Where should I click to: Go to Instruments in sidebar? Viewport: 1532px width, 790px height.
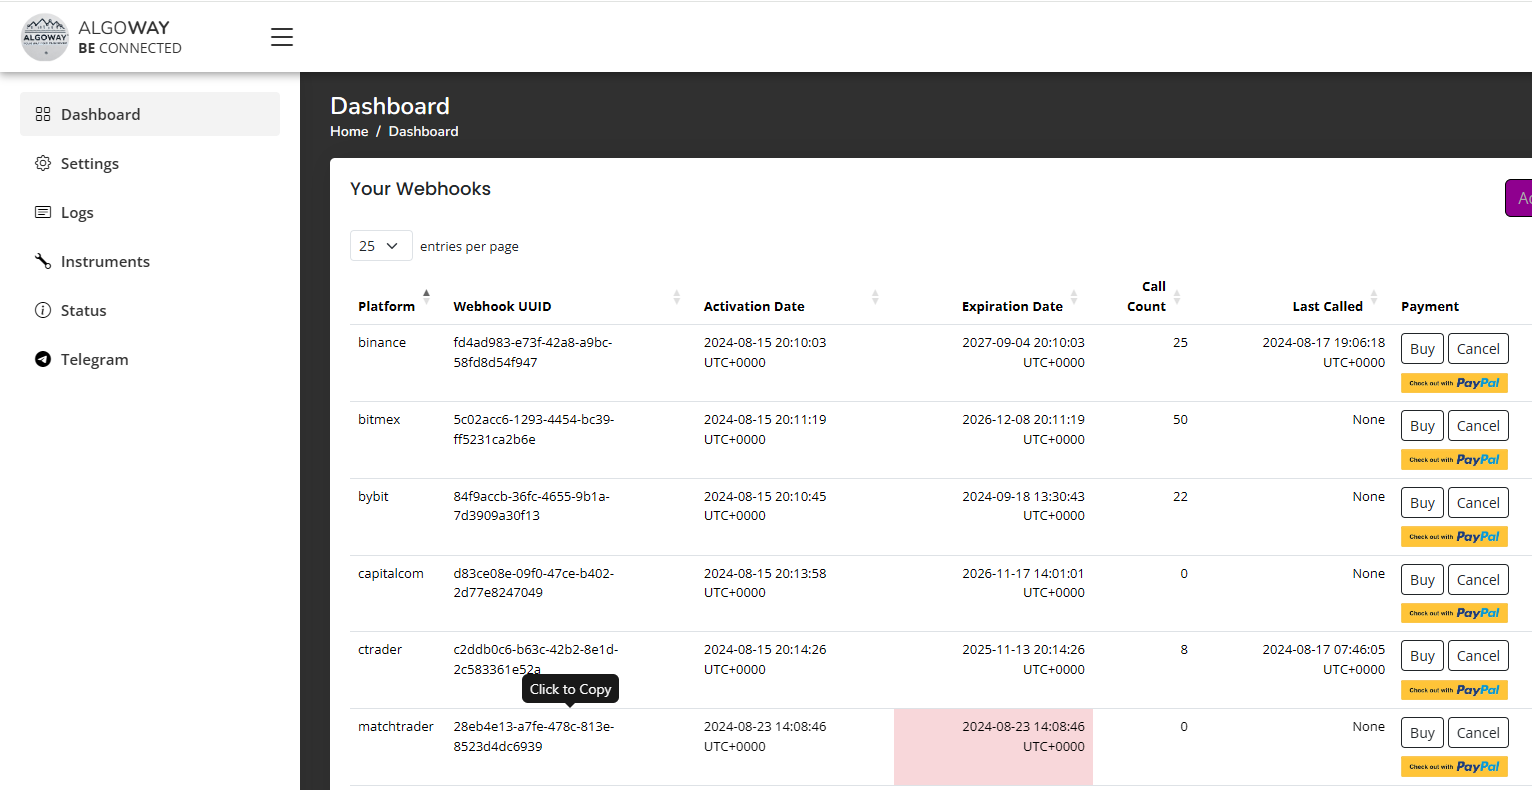[x=150, y=261]
